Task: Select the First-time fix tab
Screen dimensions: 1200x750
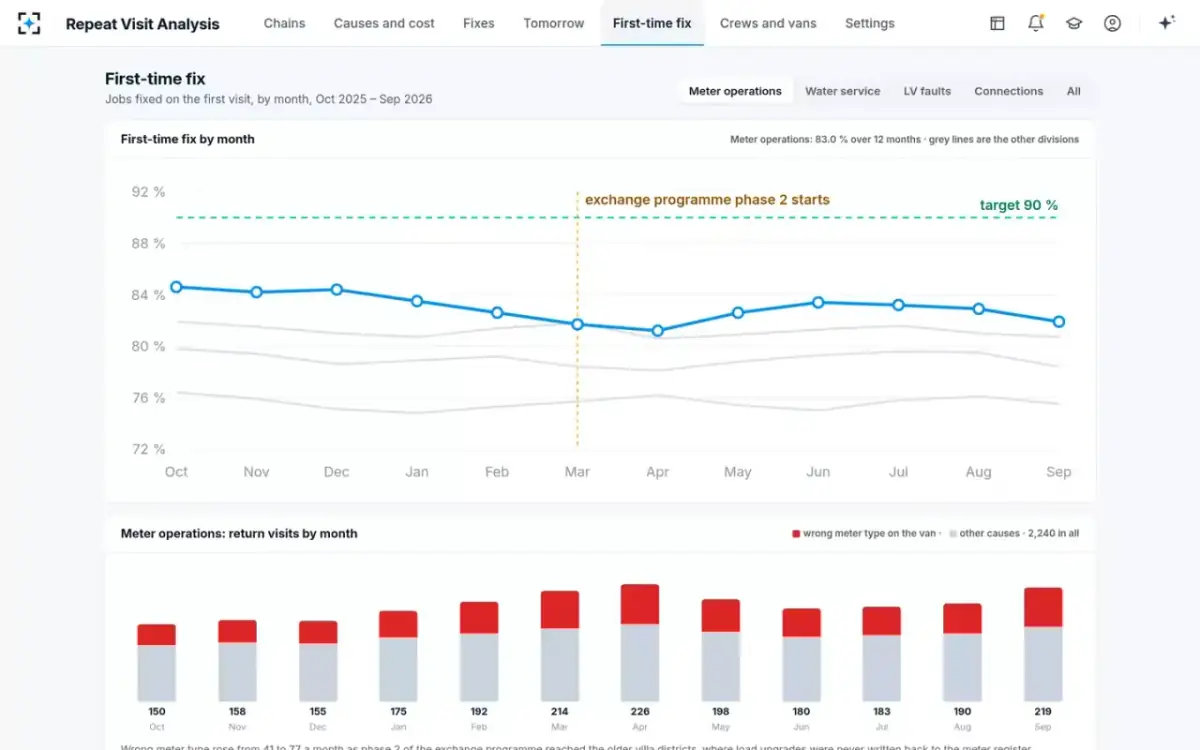Action: point(652,23)
